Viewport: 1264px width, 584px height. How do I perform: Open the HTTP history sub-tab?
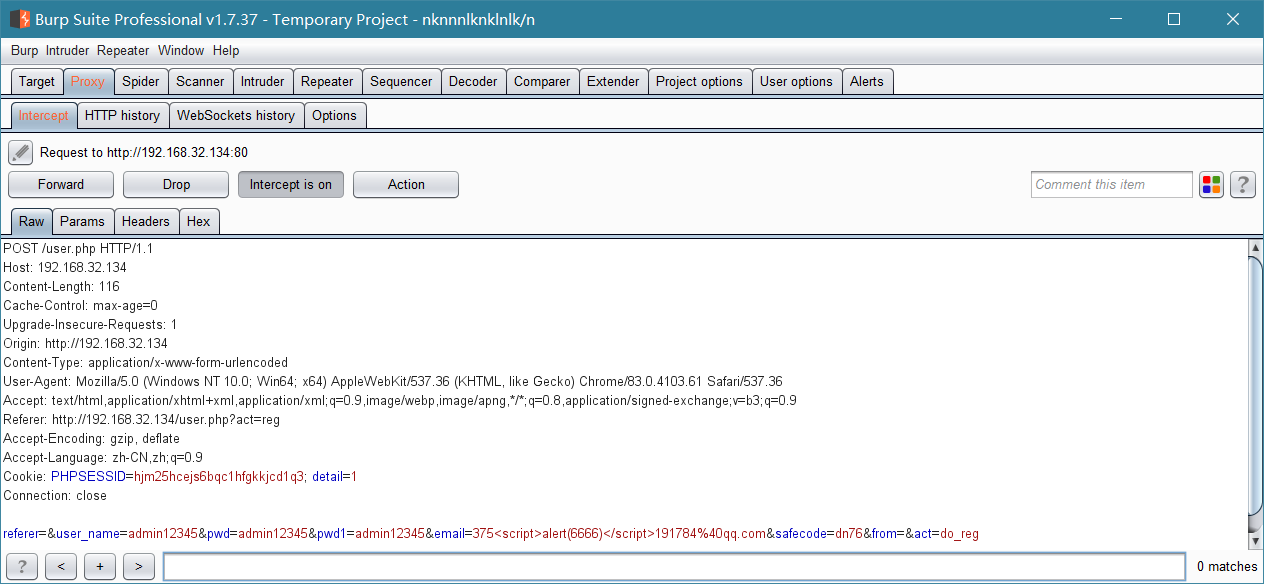(122, 115)
